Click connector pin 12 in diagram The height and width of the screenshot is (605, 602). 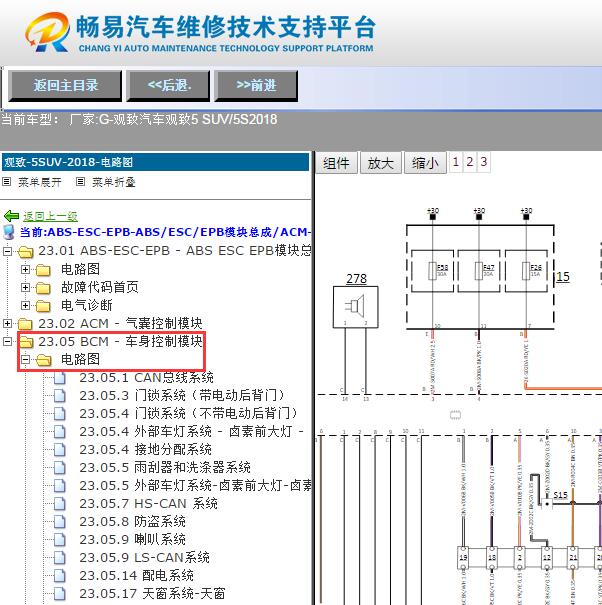[x=547, y=558]
